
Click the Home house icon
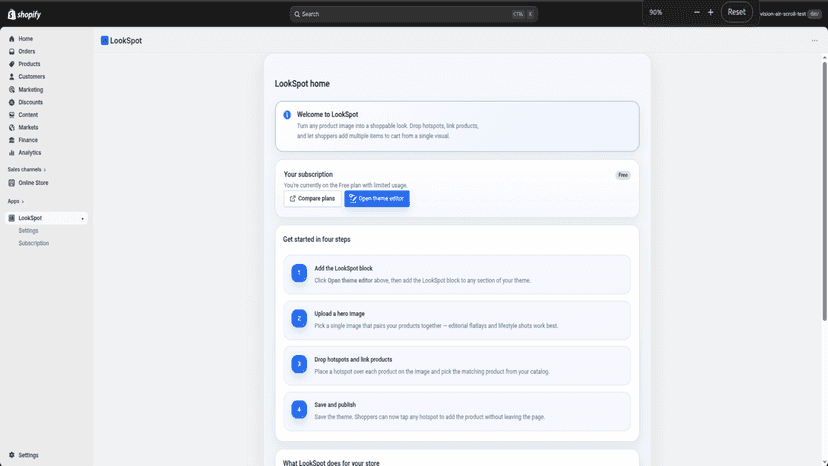[12, 39]
